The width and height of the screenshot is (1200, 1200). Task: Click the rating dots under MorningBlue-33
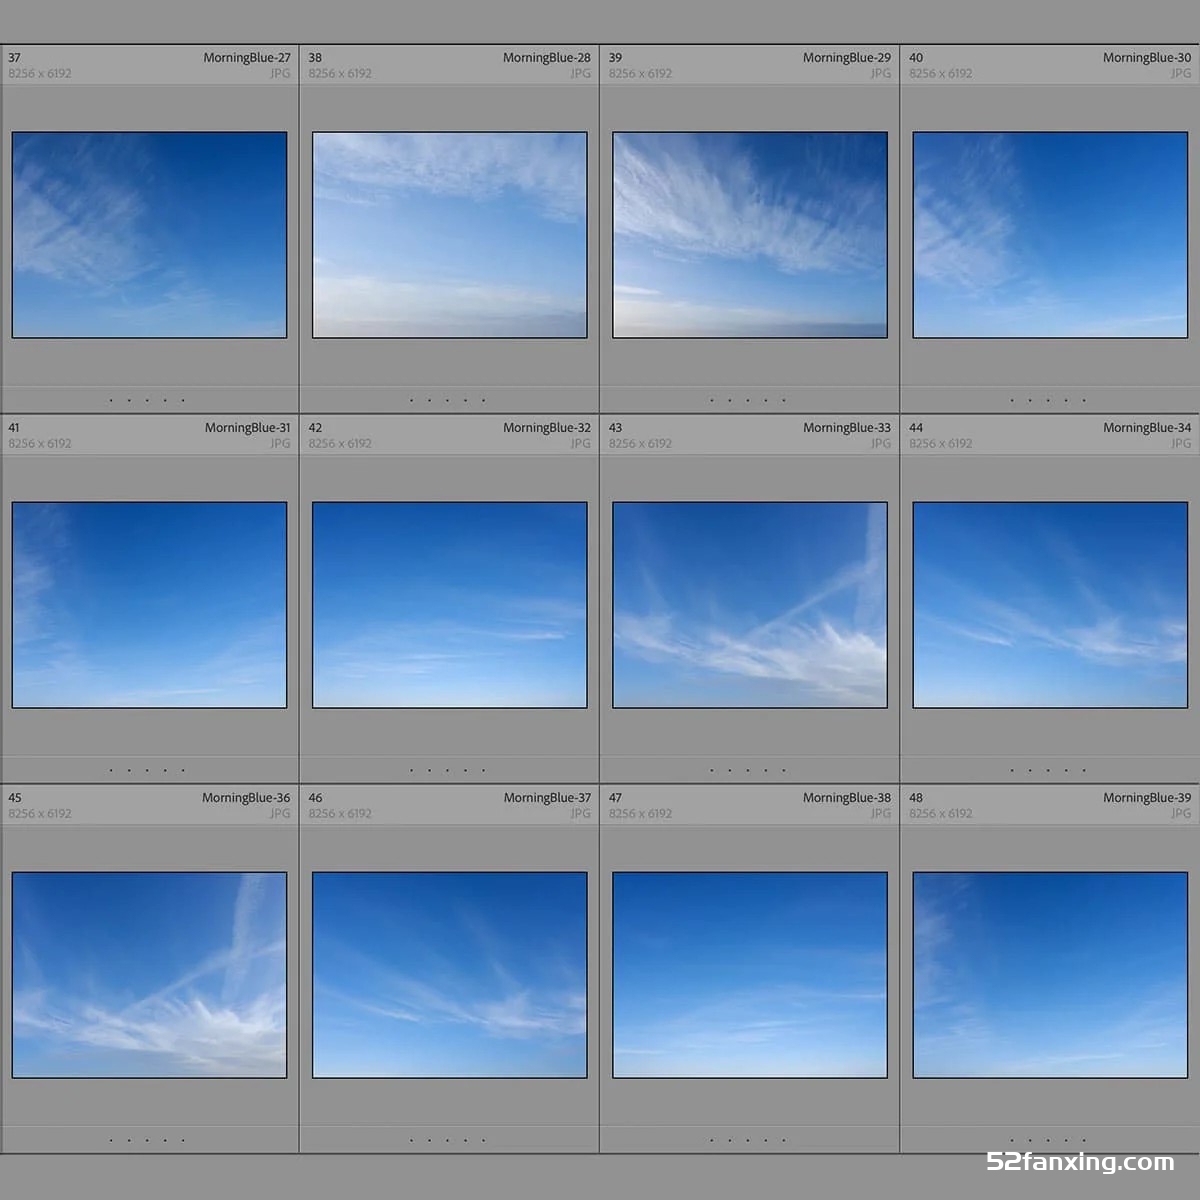748,770
